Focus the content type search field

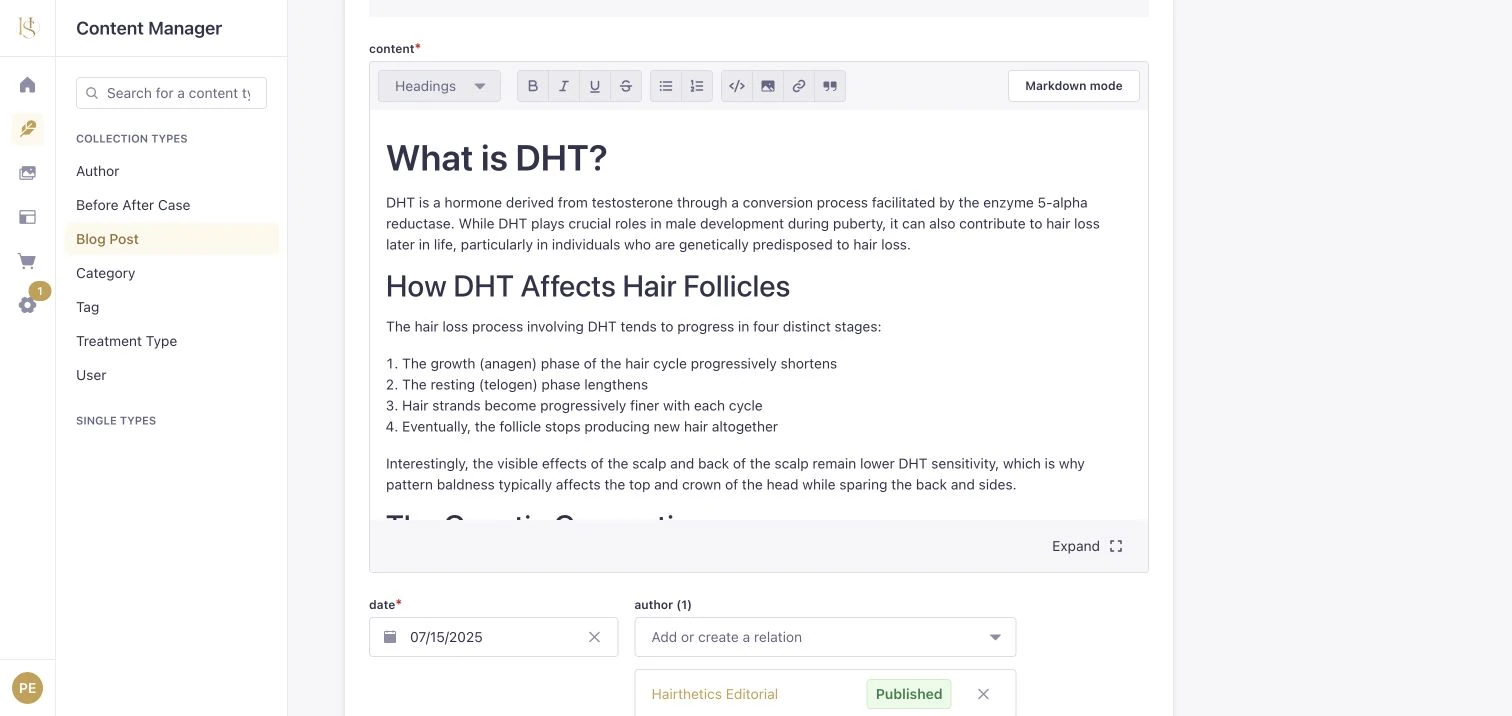171,93
